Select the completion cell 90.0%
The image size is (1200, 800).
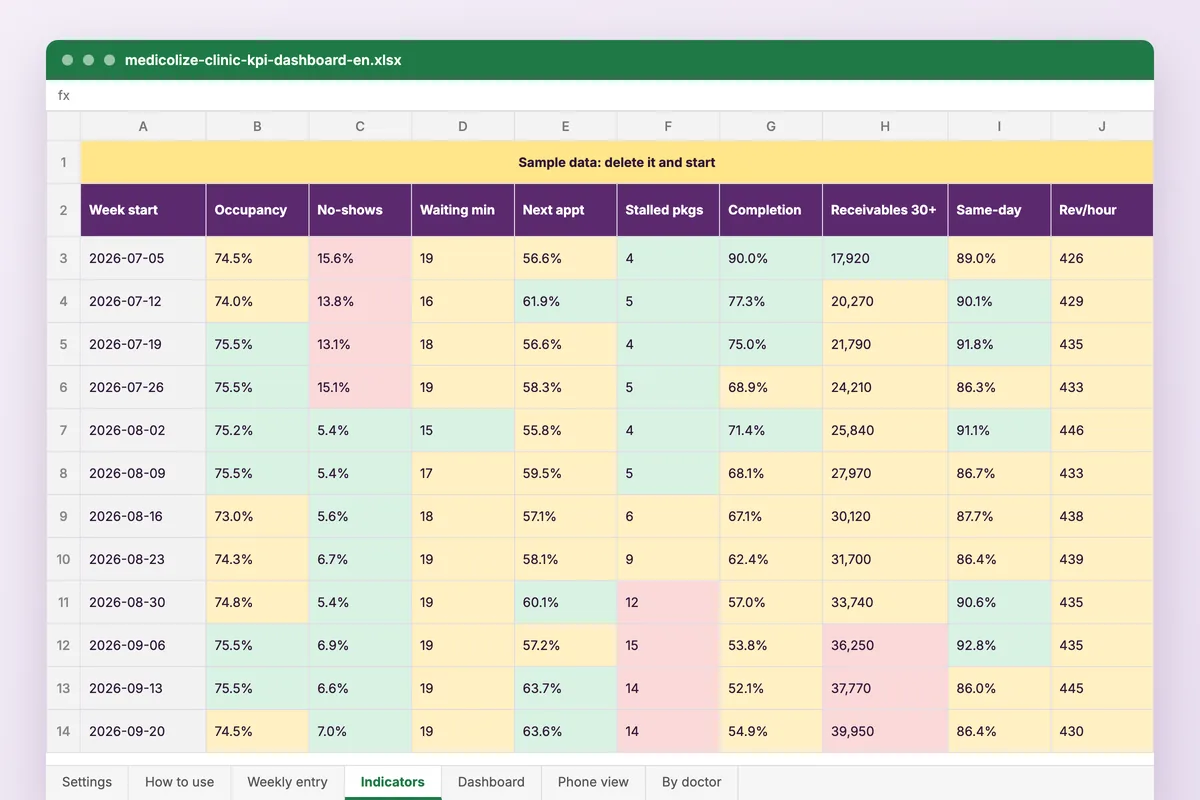[771, 258]
